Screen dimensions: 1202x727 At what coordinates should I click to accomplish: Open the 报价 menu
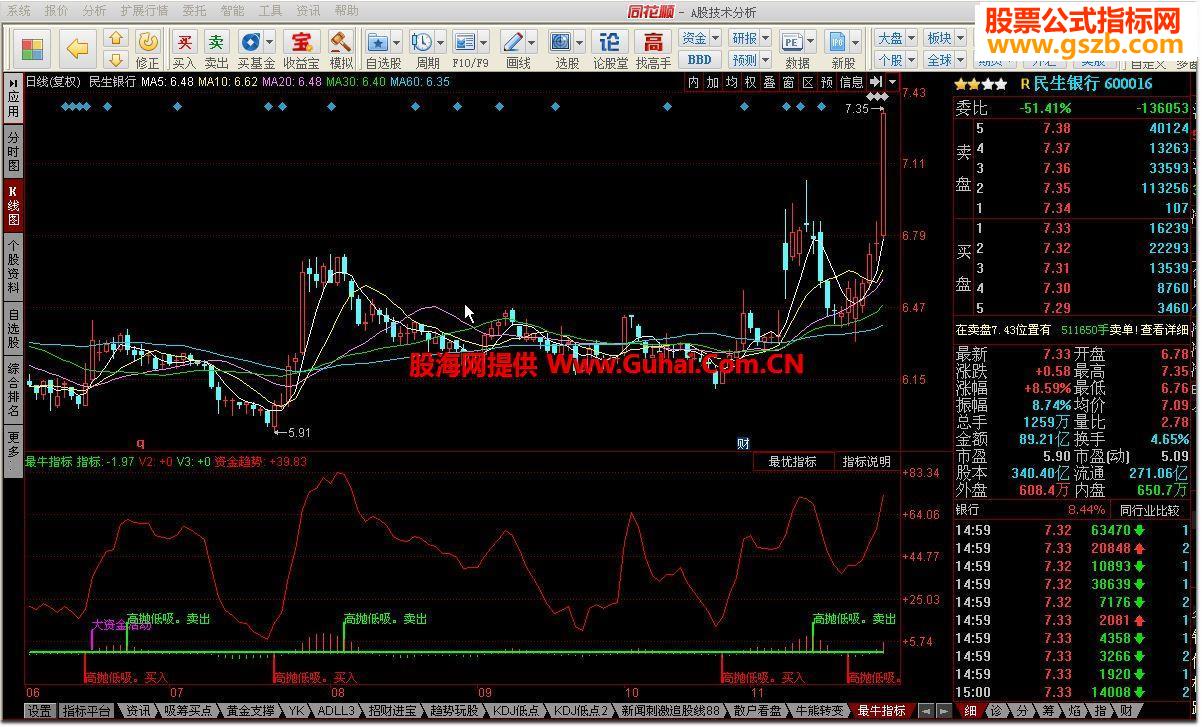[57, 11]
